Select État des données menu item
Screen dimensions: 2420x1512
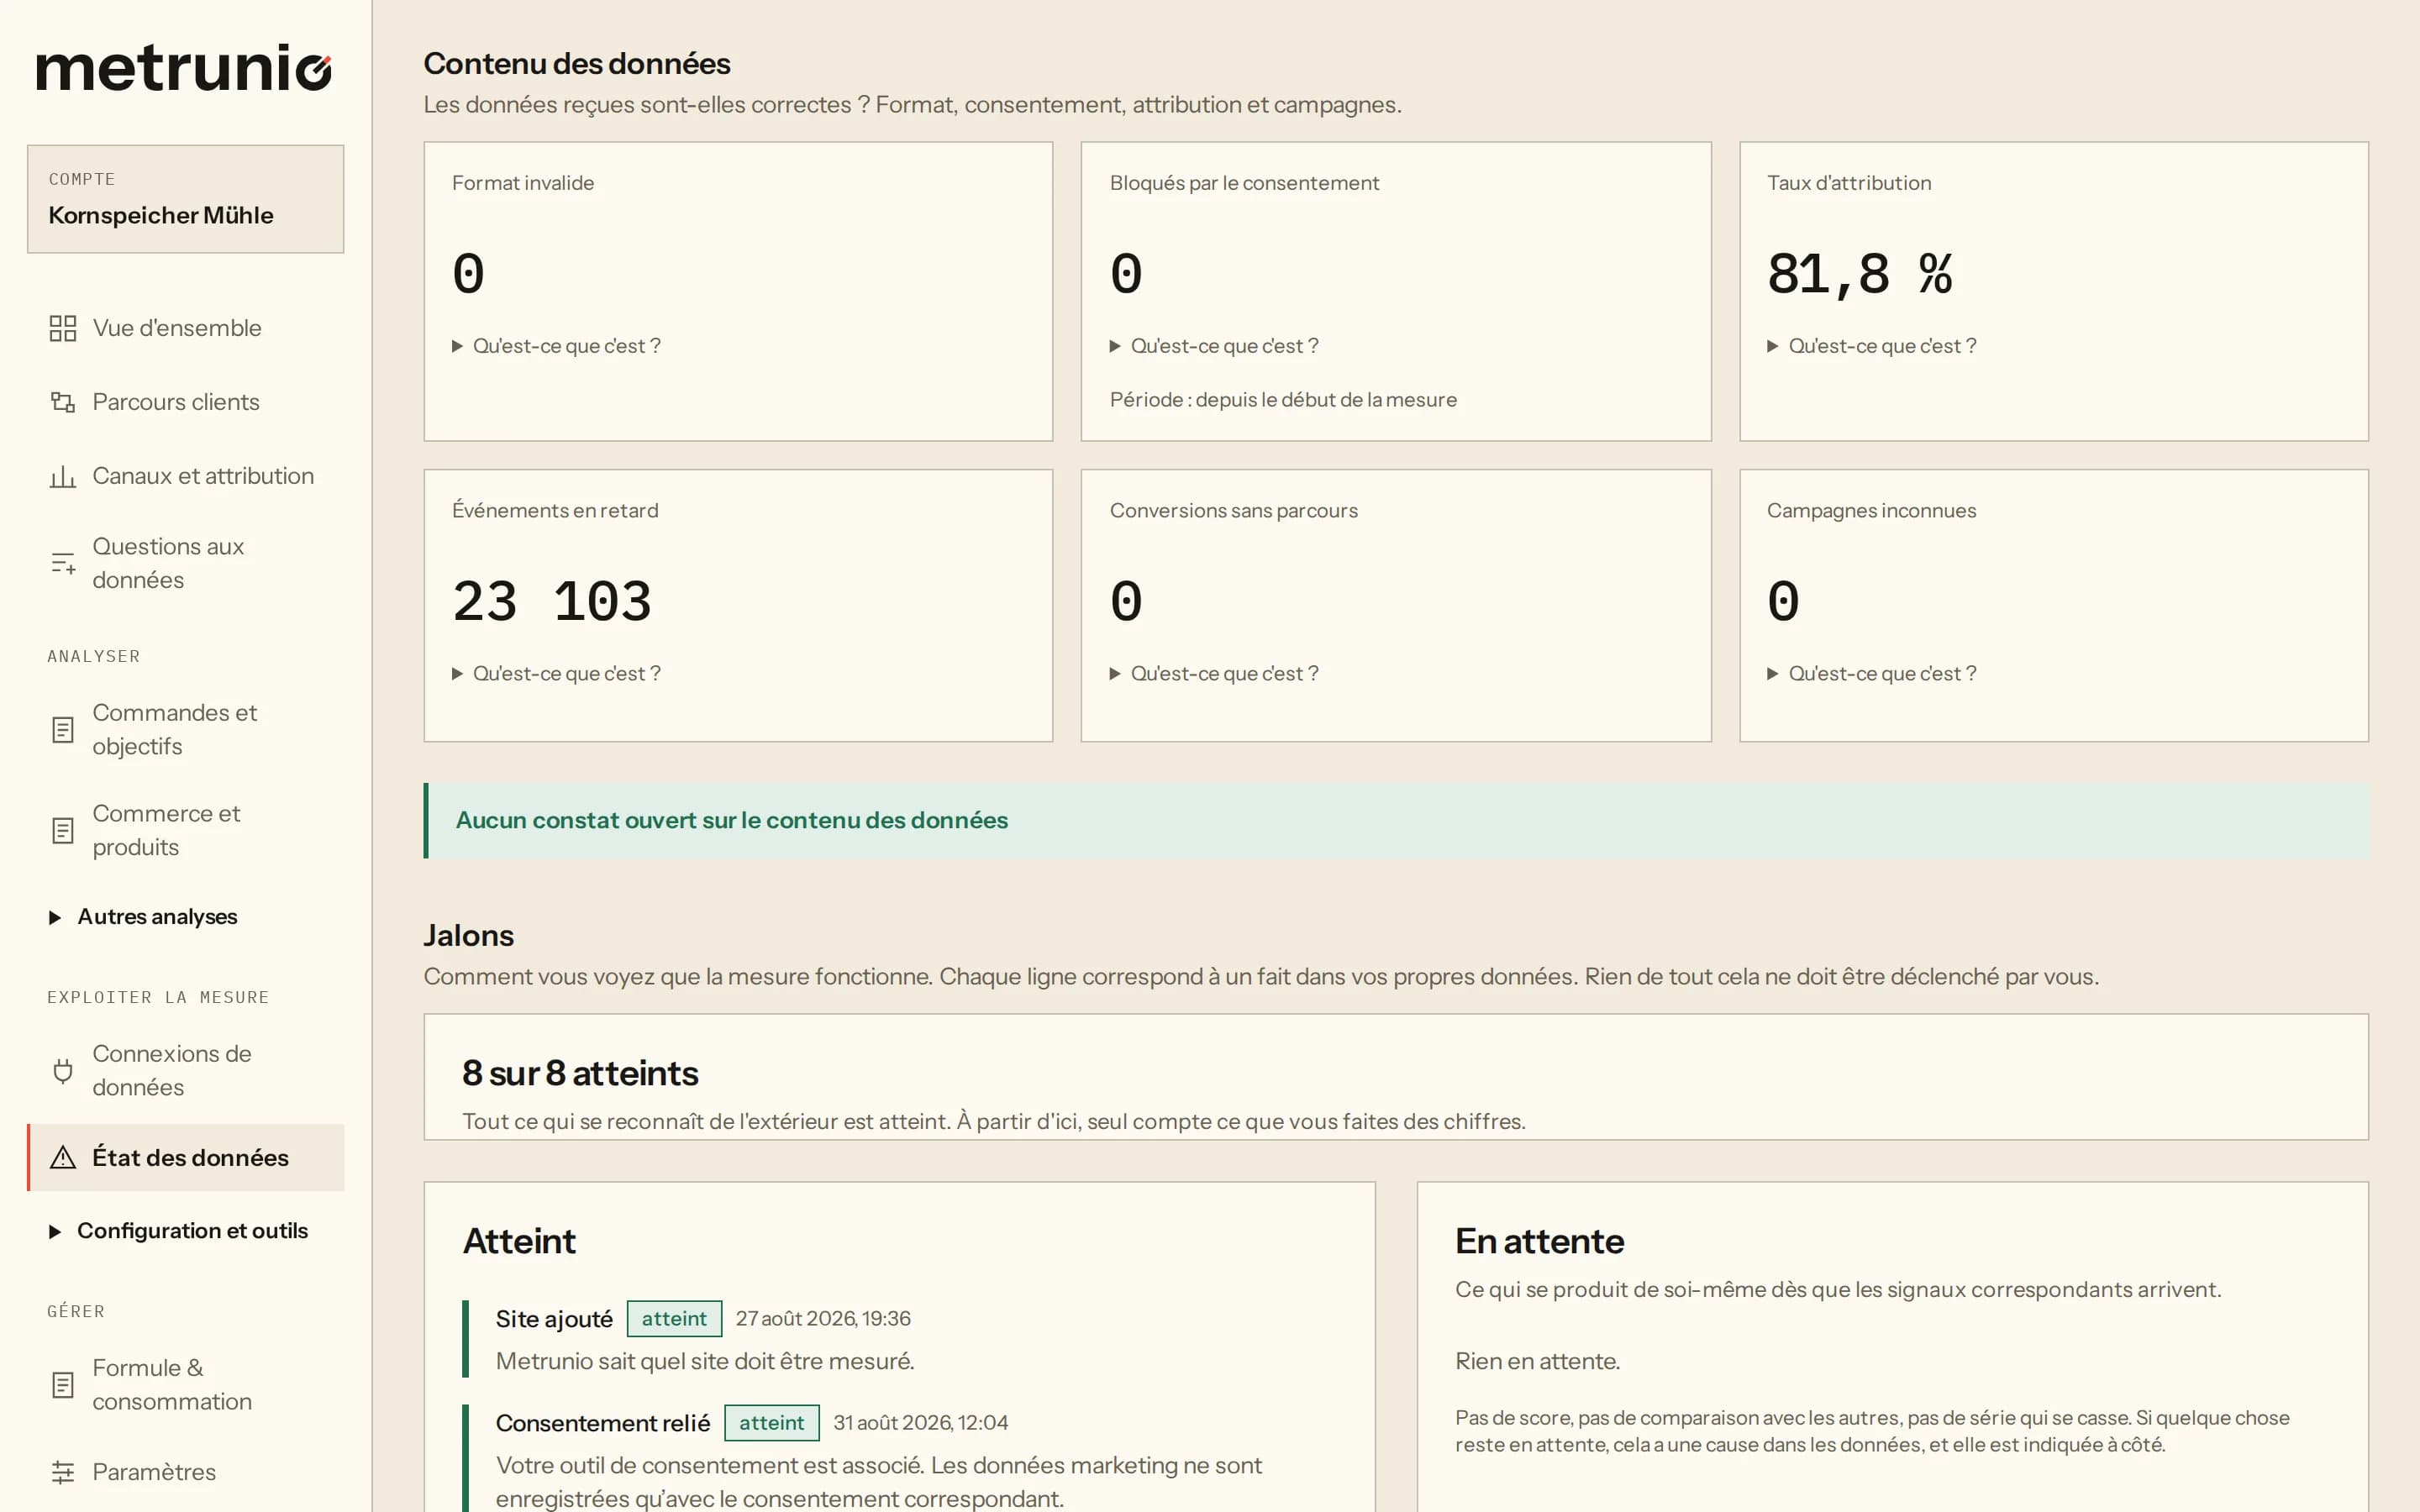[x=186, y=1157]
